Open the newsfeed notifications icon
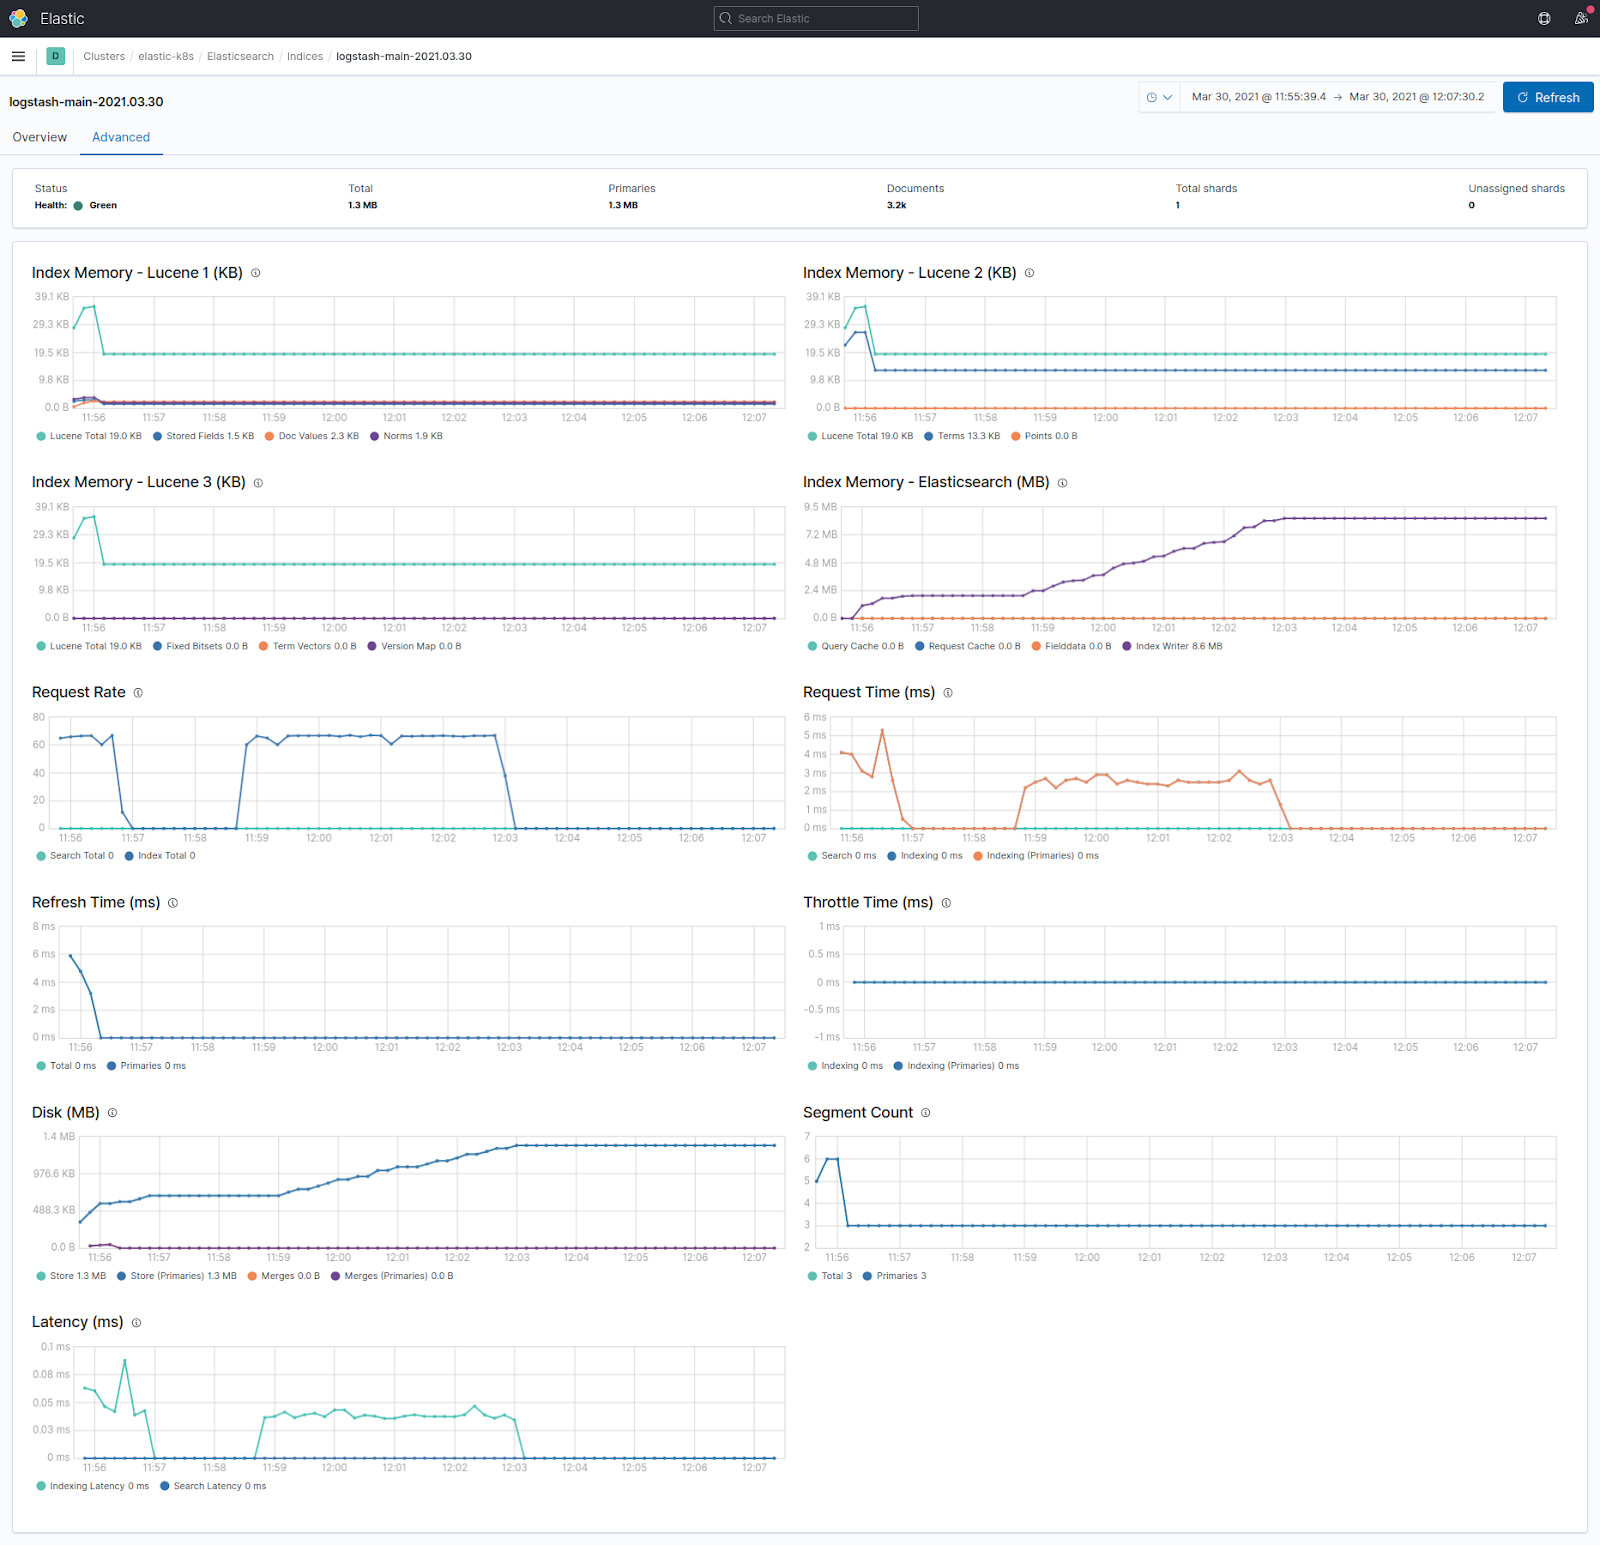Screen dimensions: 1600x1545 tap(1581, 18)
